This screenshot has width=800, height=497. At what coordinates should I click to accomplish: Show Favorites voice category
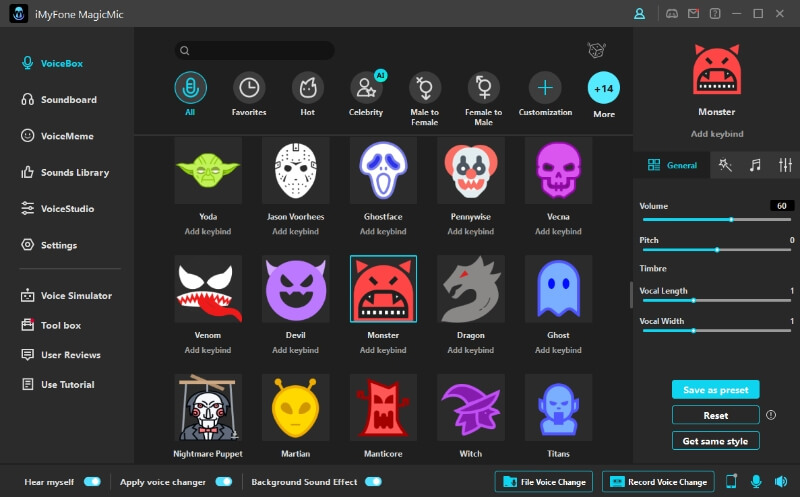click(x=249, y=88)
